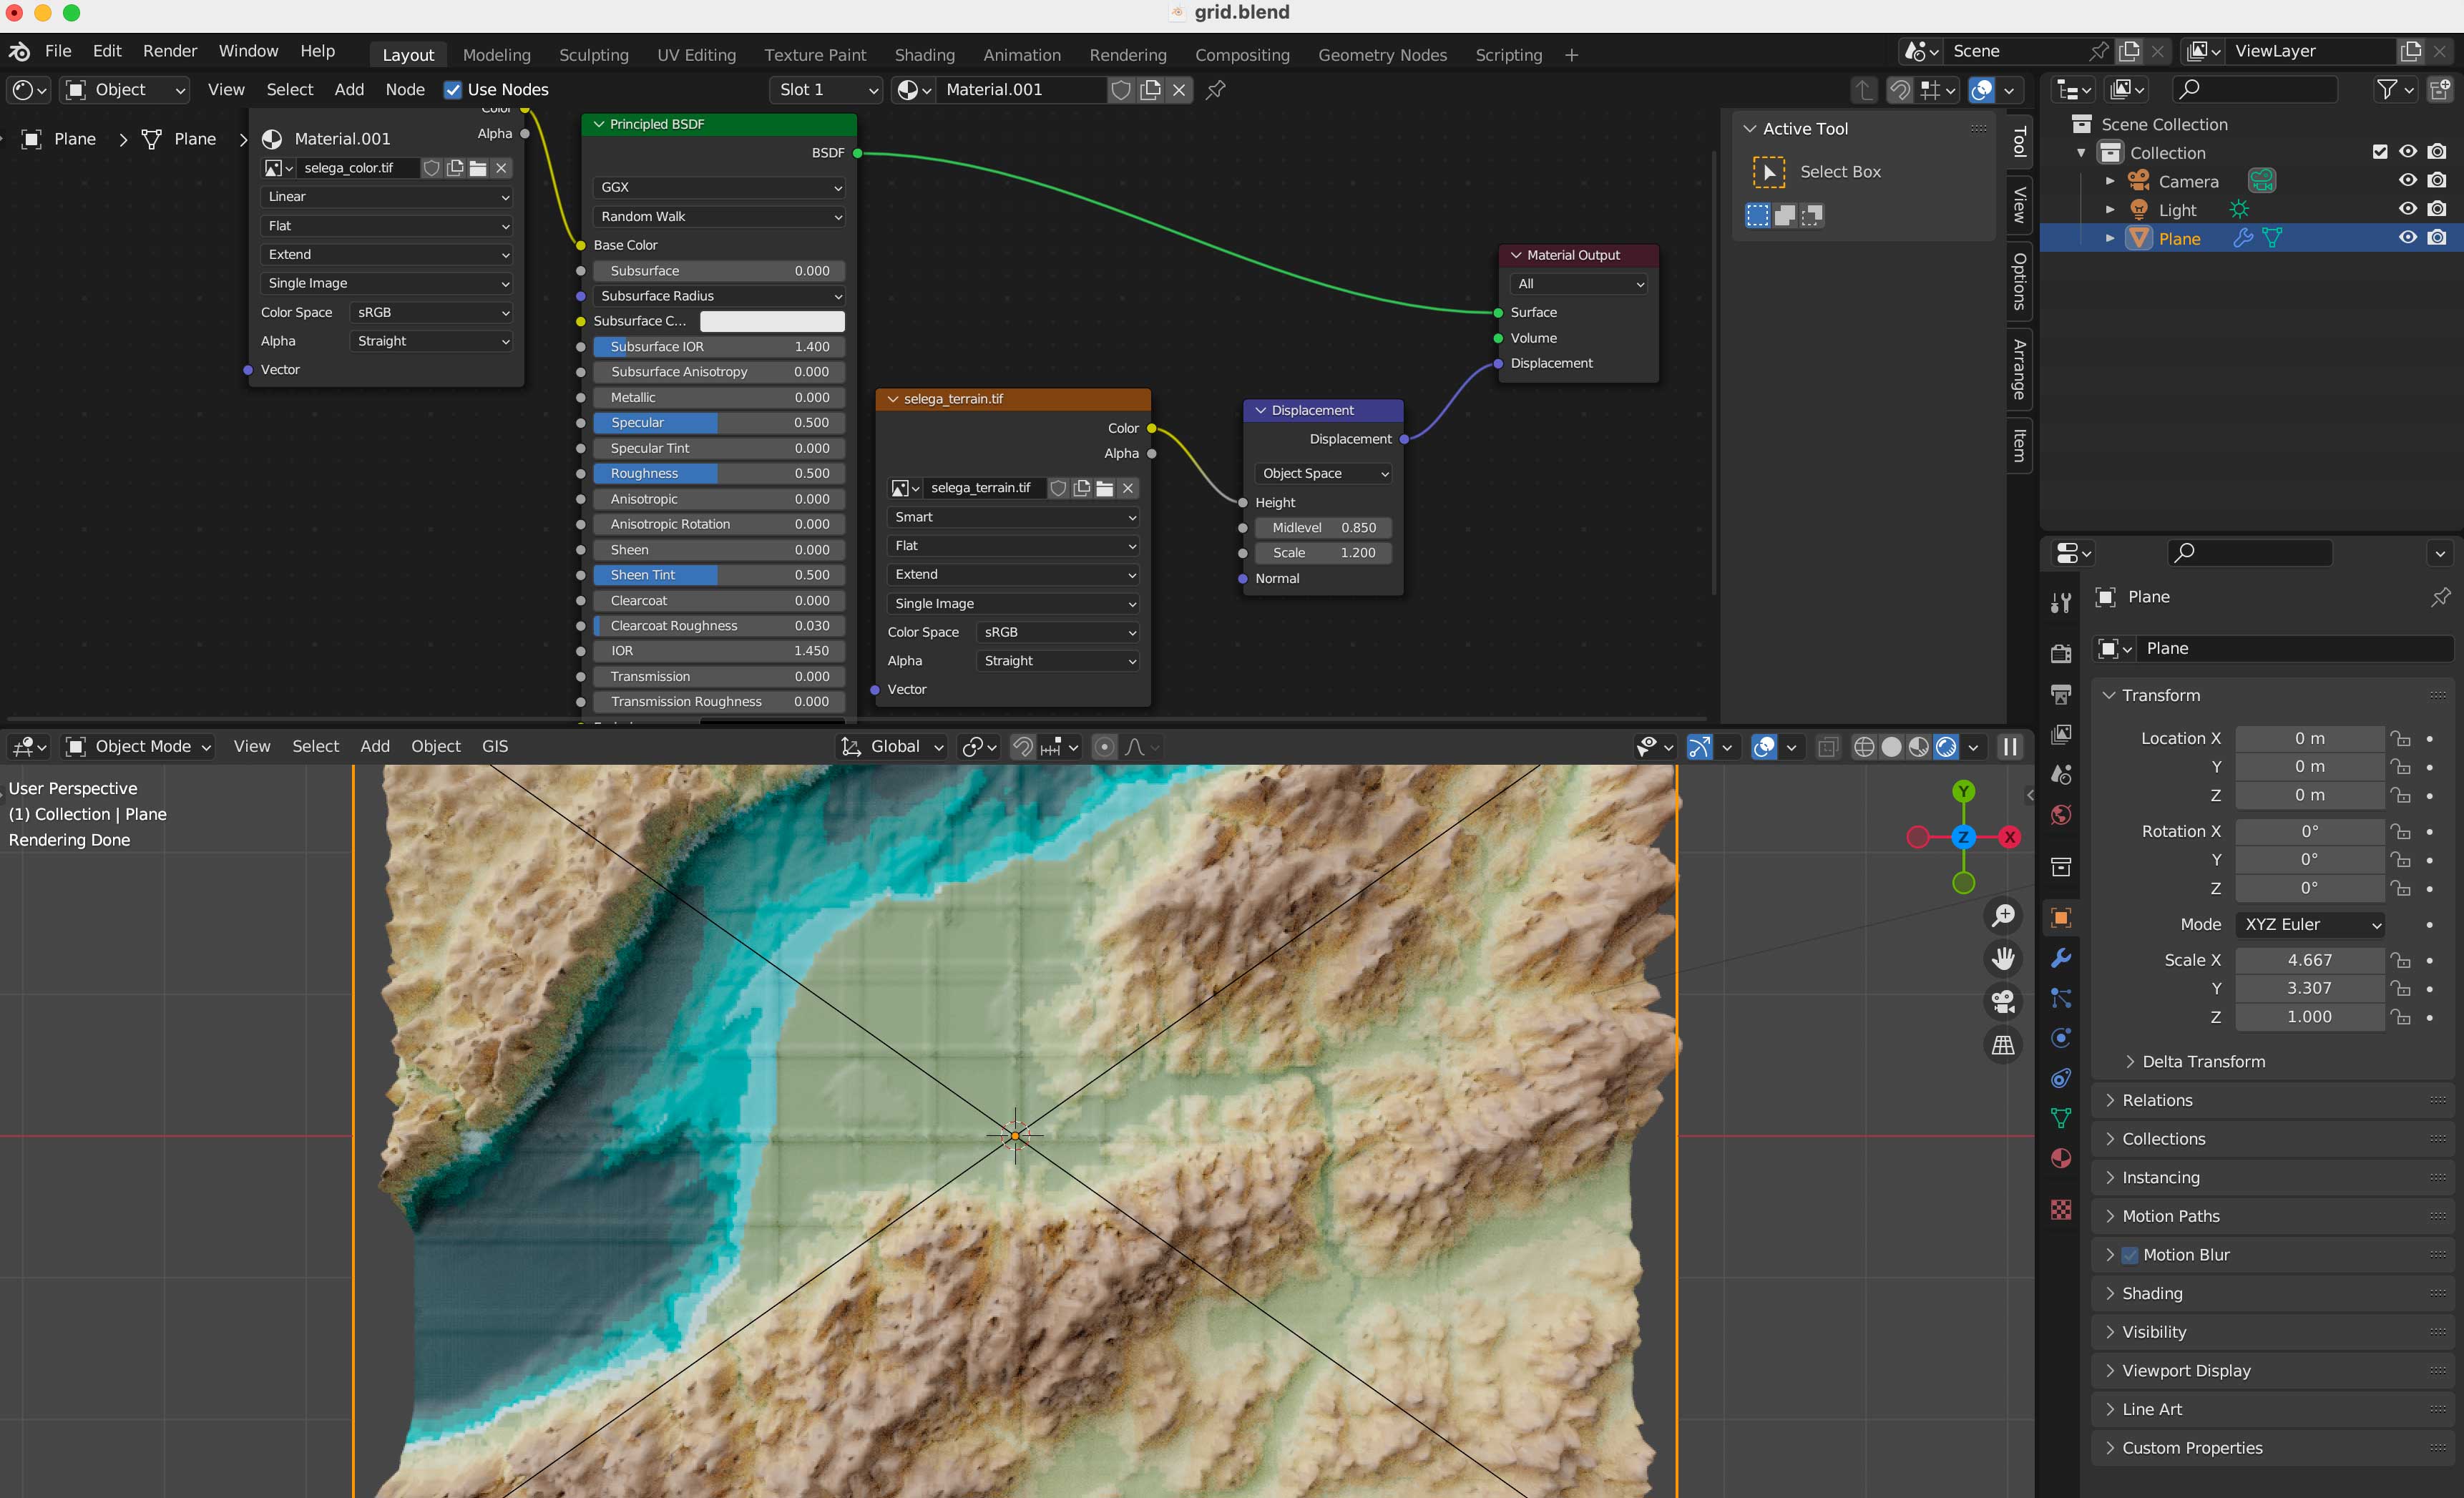This screenshot has width=2464, height=1498.
Task: Open the Object Space dropdown in the Displacement node
Action: tap(1323, 473)
